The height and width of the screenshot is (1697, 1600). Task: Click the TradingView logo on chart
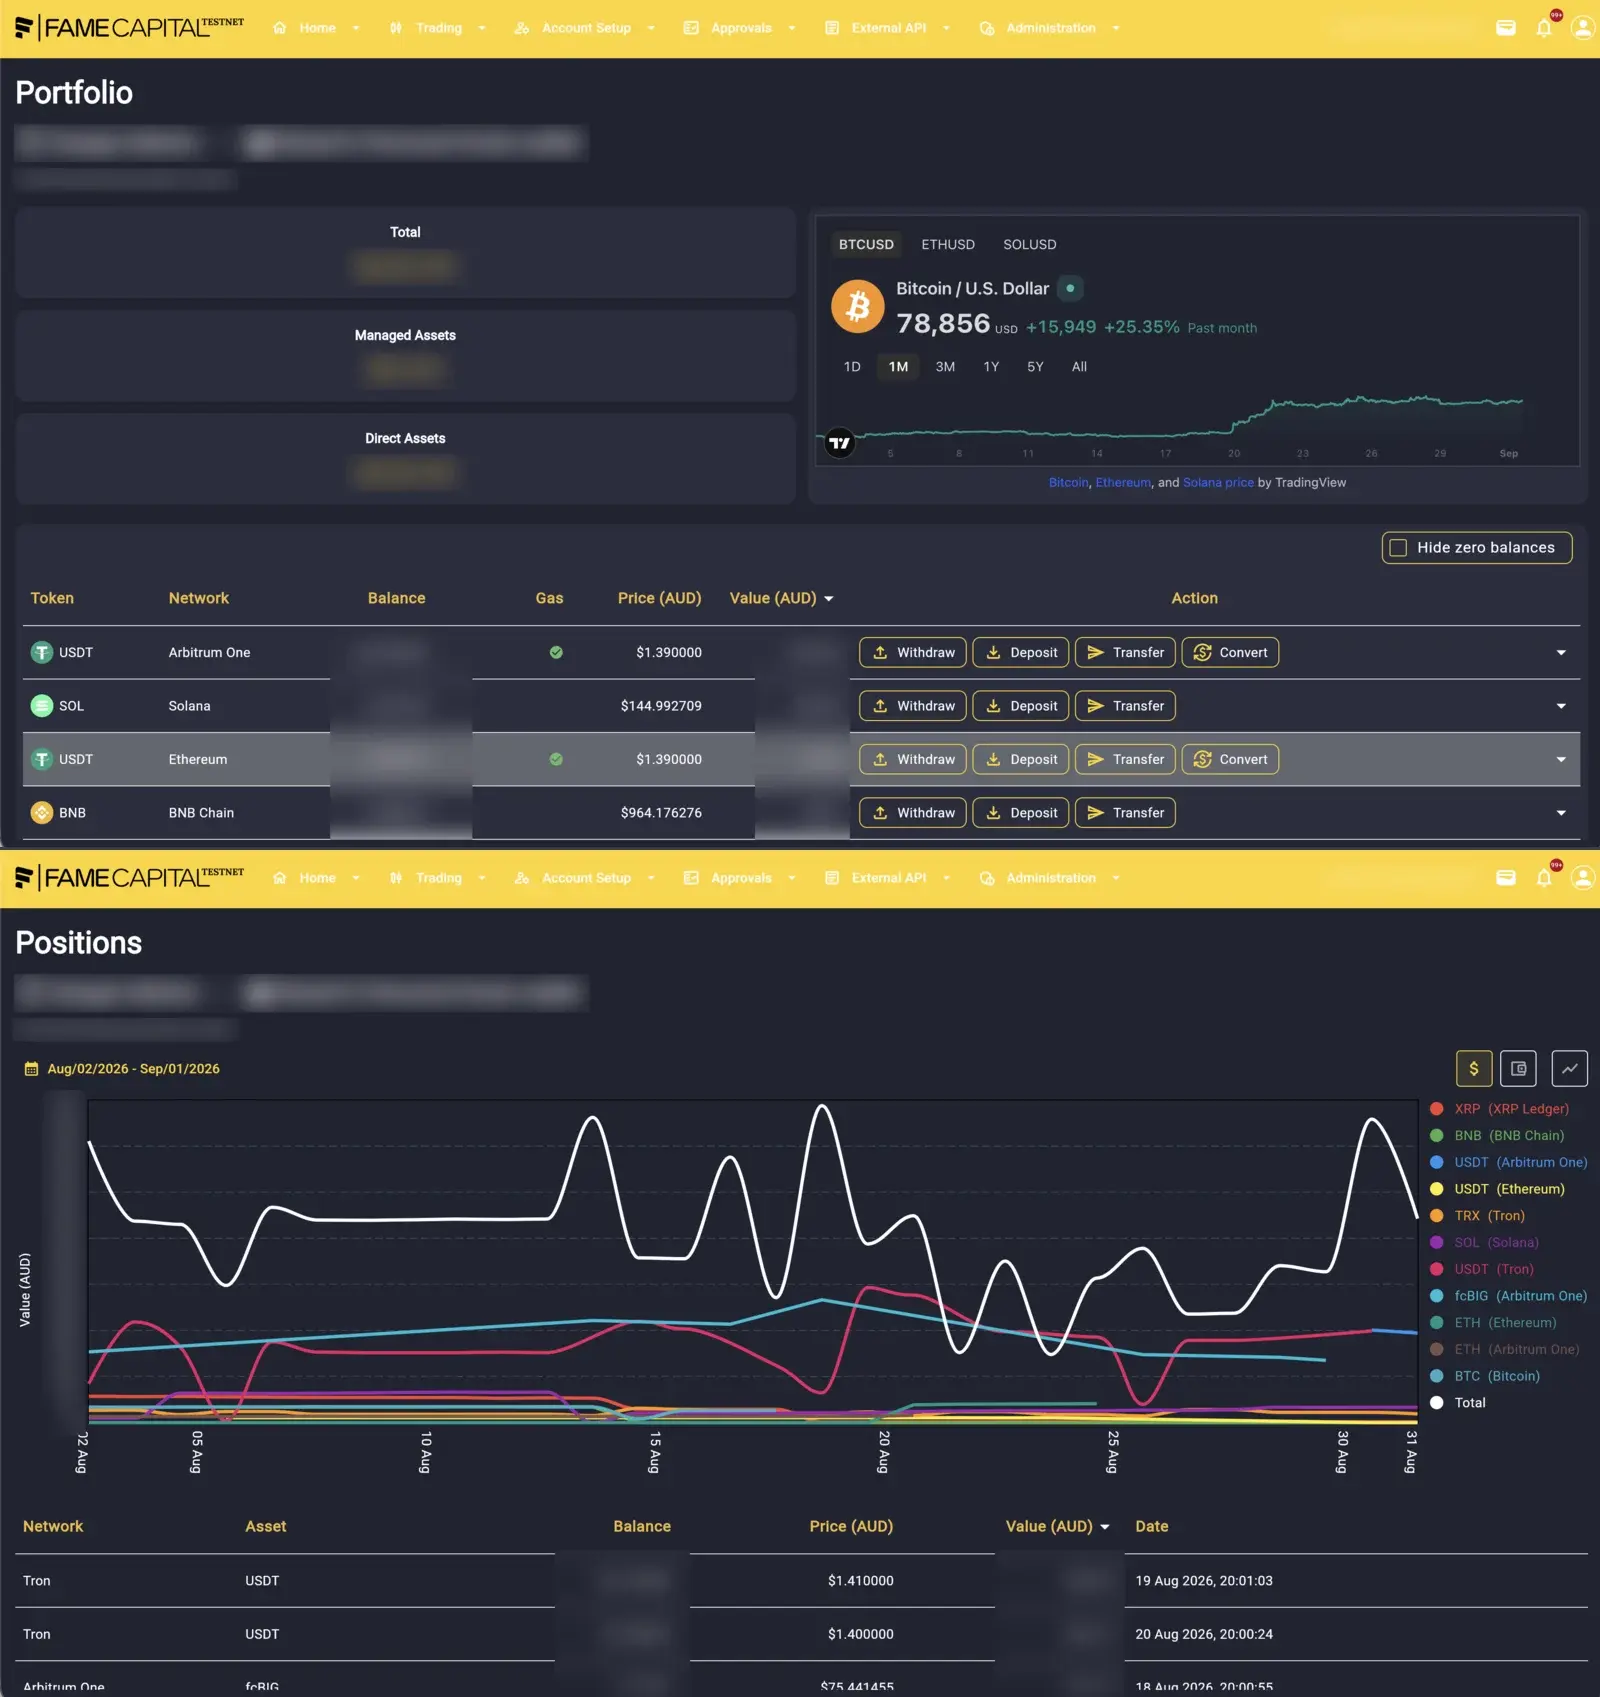[840, 443]
